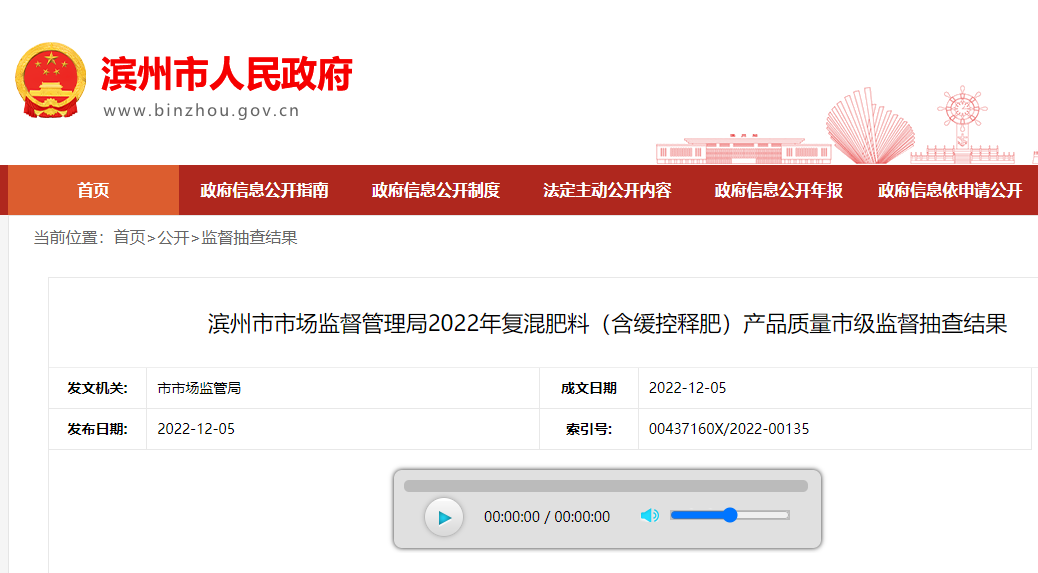Screen dimensions: 1038x573
Task: Go to 公开 in the breadcrumb
Action: point(173,238)
